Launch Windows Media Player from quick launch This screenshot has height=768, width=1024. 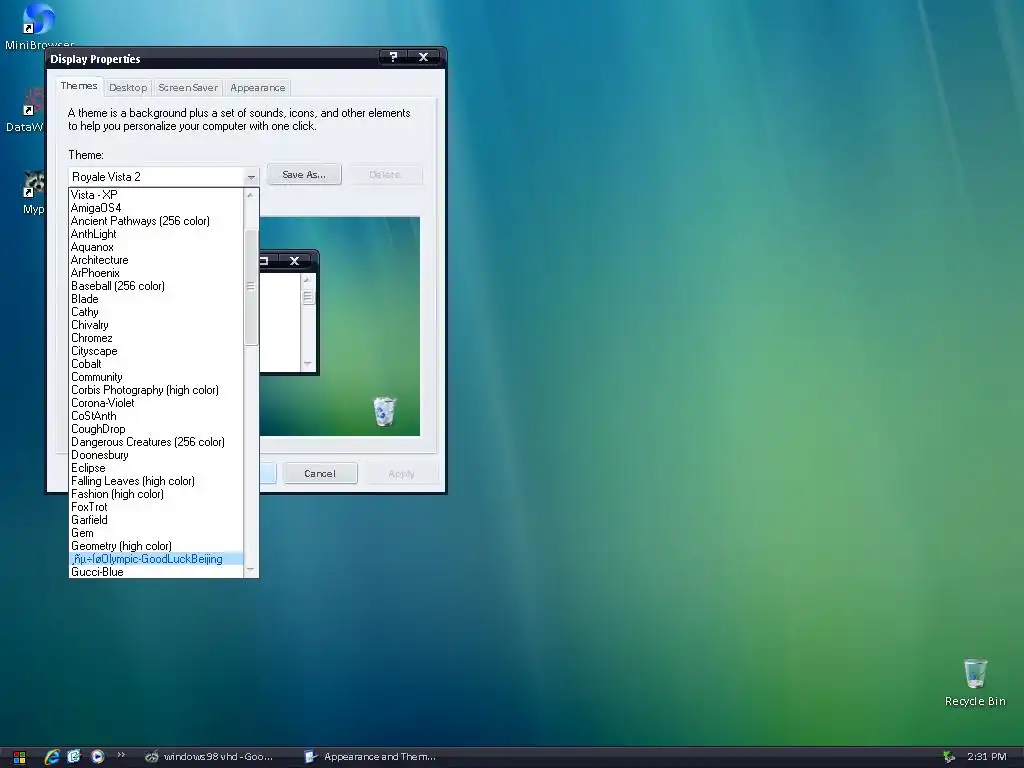97,756
